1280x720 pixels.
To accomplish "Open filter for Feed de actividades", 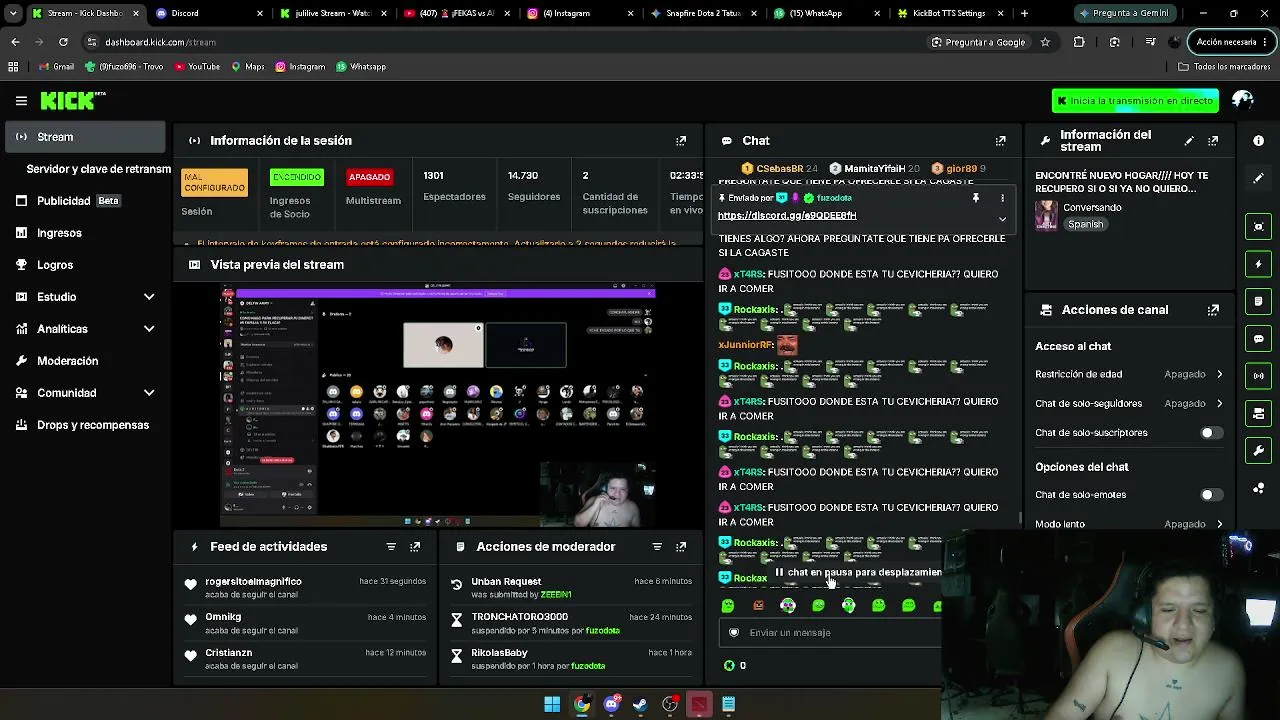I will click(x=391, y=547).
